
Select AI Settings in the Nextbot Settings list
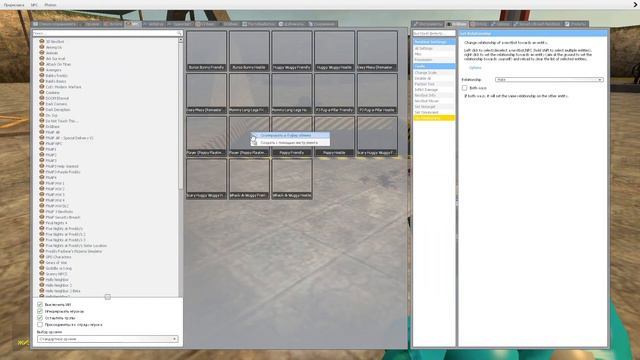pyautogui.click(x=434, y=48)
